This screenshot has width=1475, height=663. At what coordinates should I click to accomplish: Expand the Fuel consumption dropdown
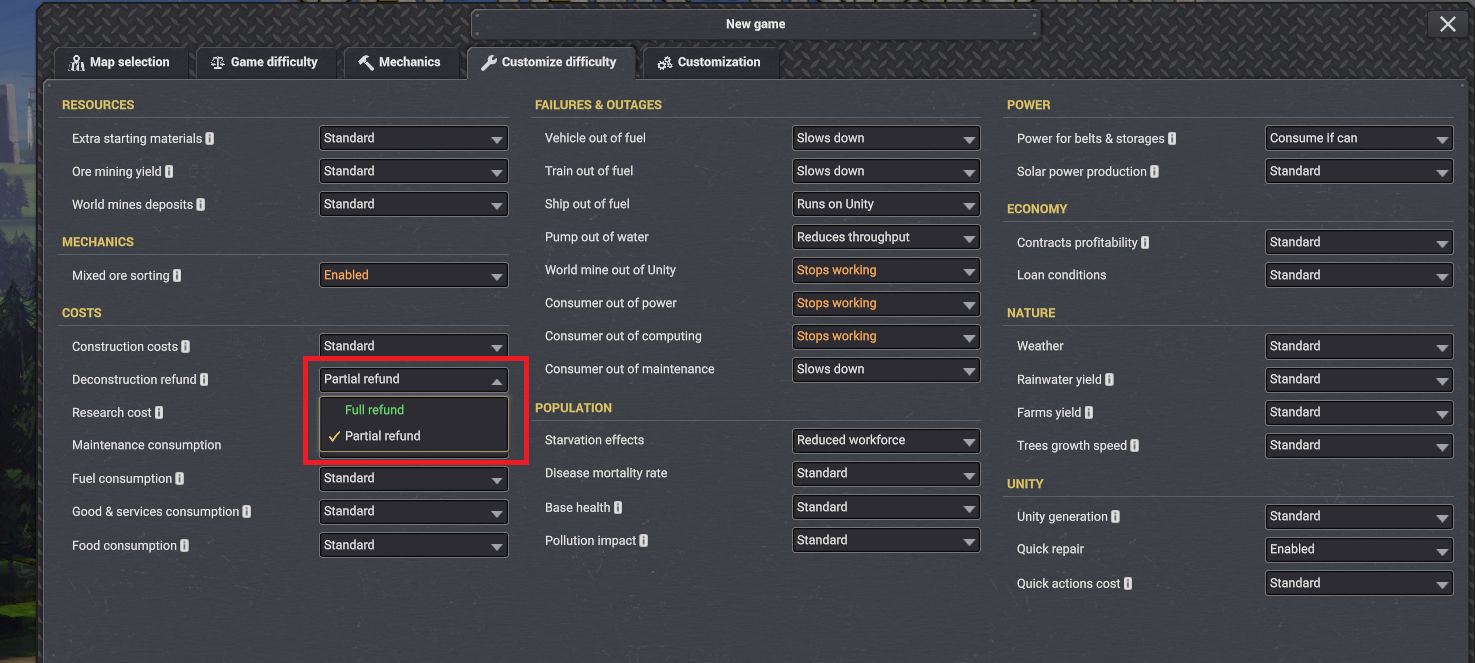pyautogui.click(x=414, y=478)
